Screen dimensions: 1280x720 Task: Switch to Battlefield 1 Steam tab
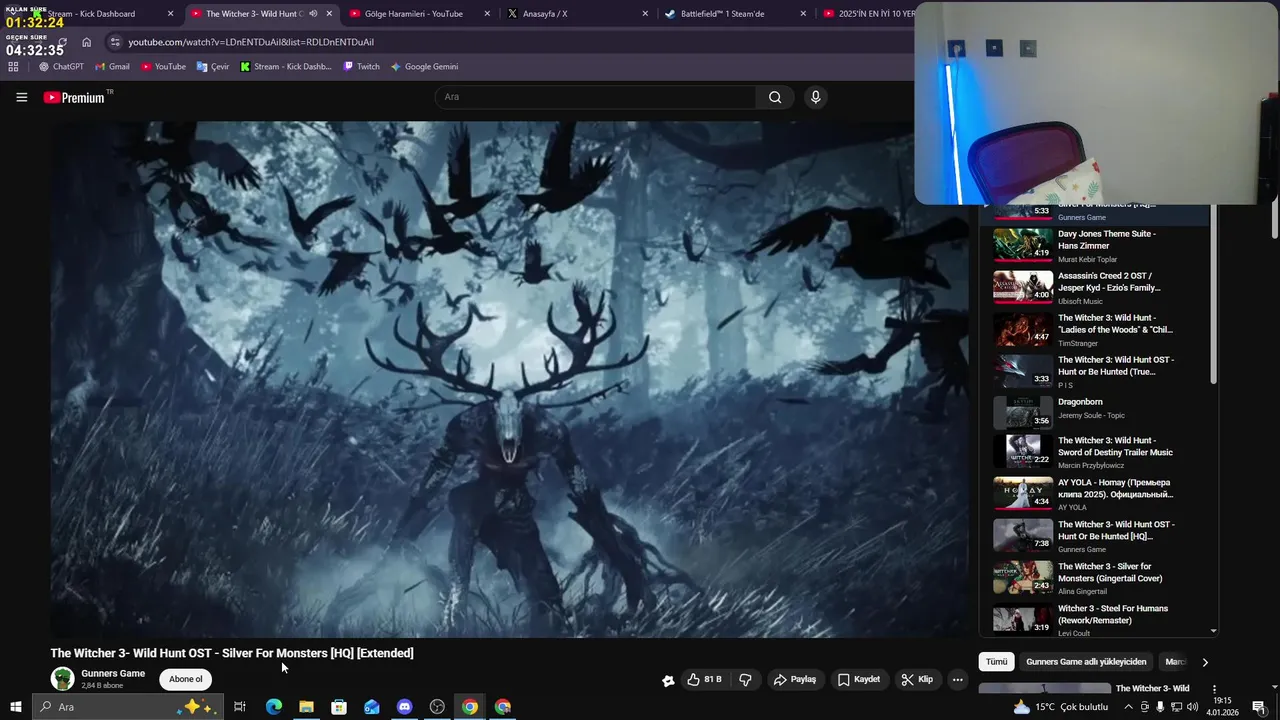pos(733,14)
